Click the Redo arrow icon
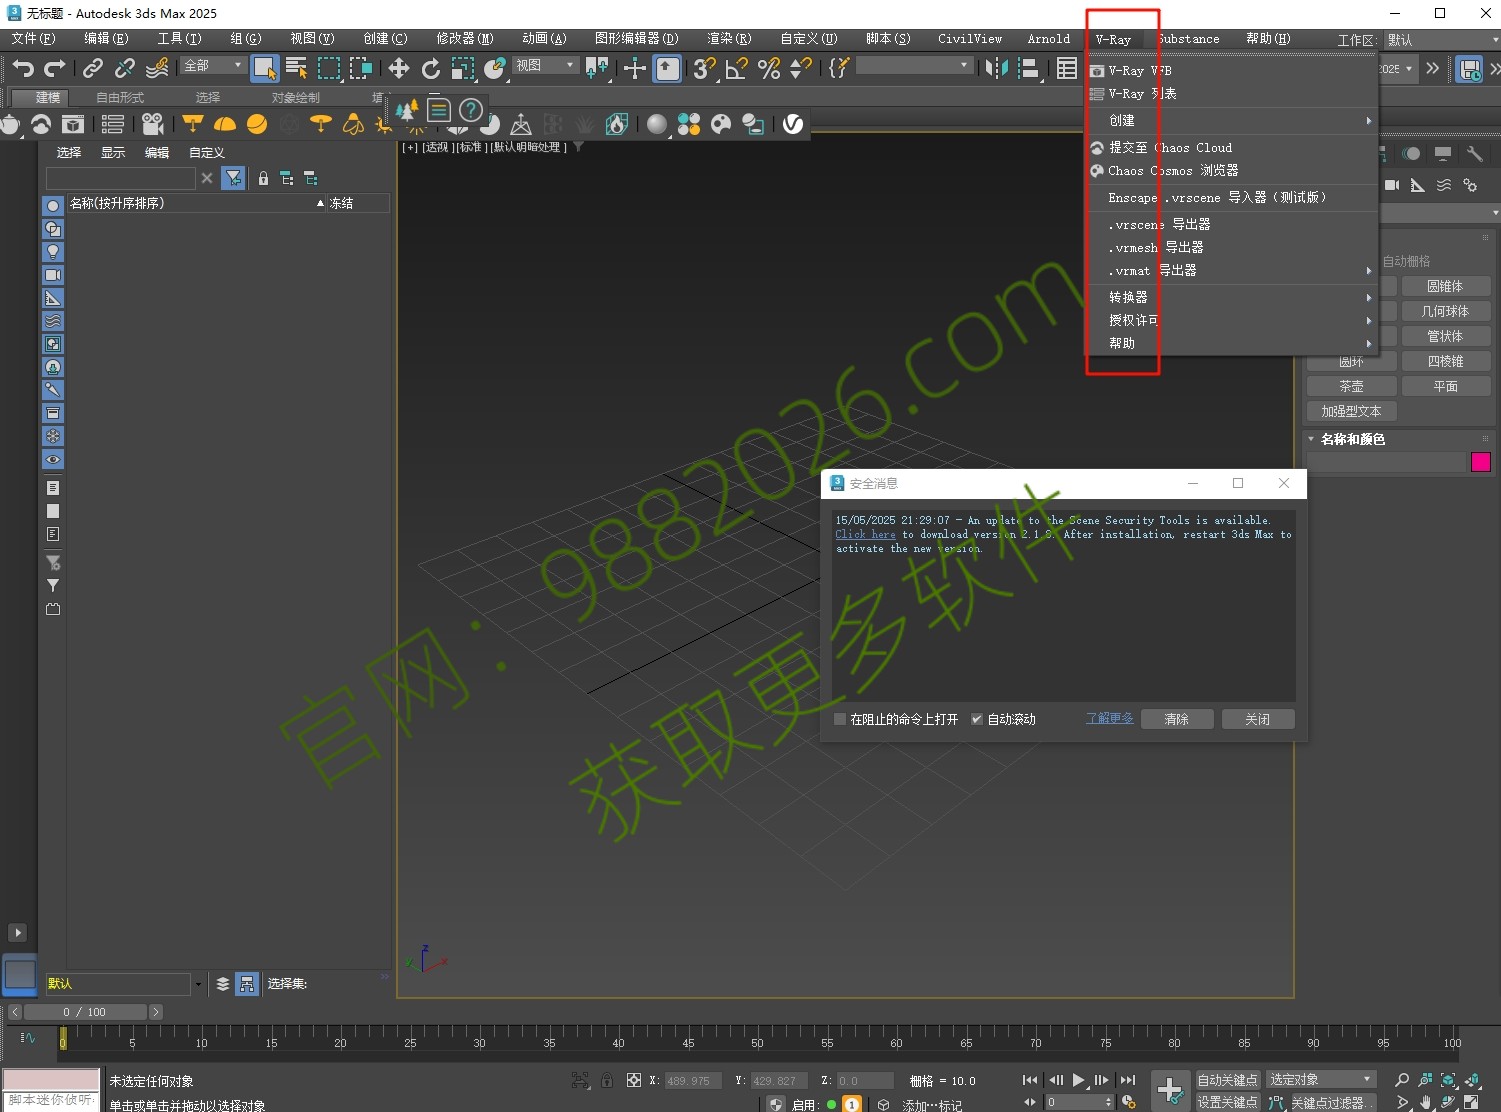 coord(55,68)
